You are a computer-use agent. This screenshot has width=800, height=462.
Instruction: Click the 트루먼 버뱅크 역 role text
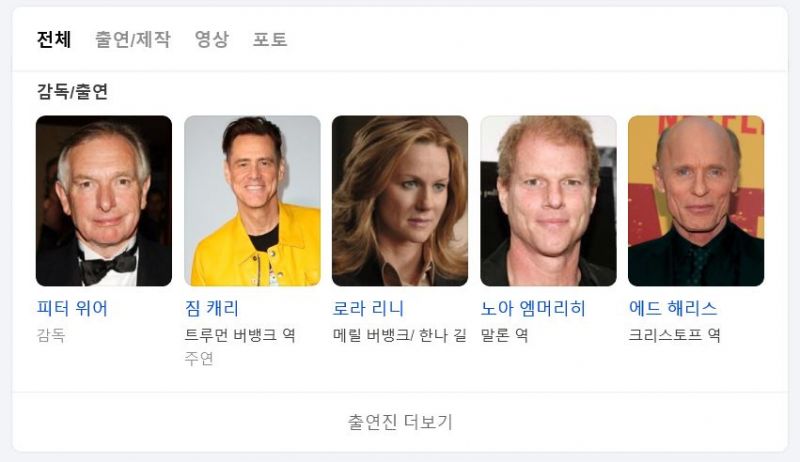240,335
